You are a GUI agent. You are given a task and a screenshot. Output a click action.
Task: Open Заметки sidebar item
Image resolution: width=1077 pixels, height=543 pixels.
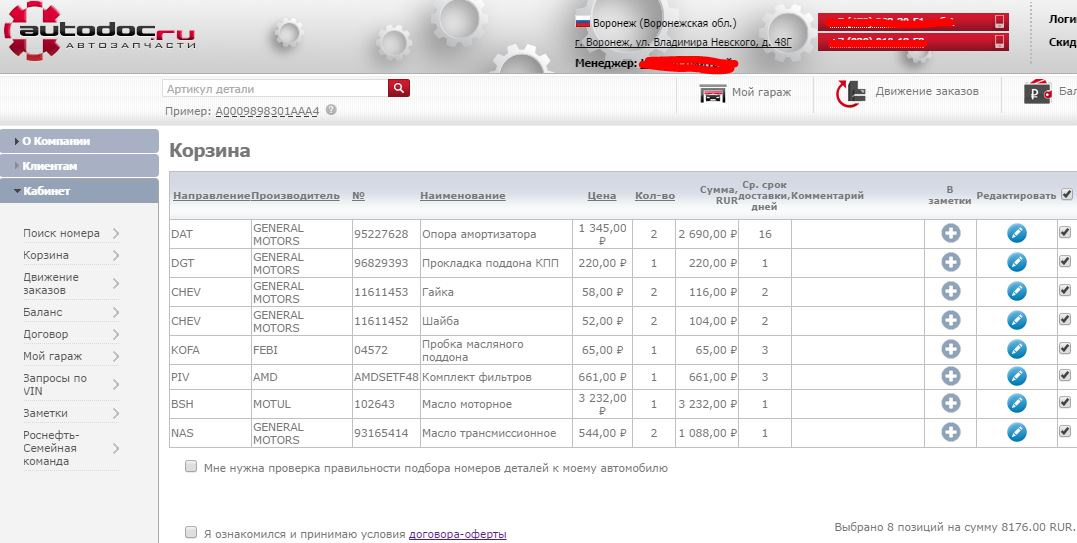point(71,413)
